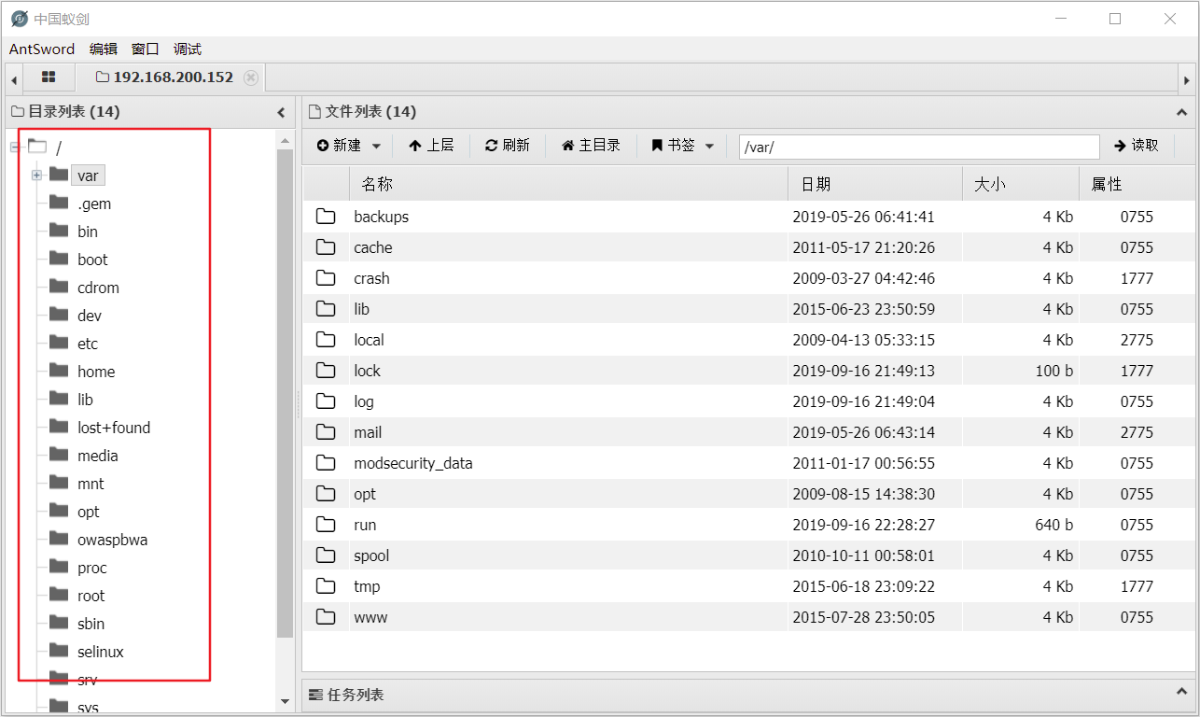Click the run folder icon in file list
Viewport: 1200px width, 717px height.
point(325,524)
